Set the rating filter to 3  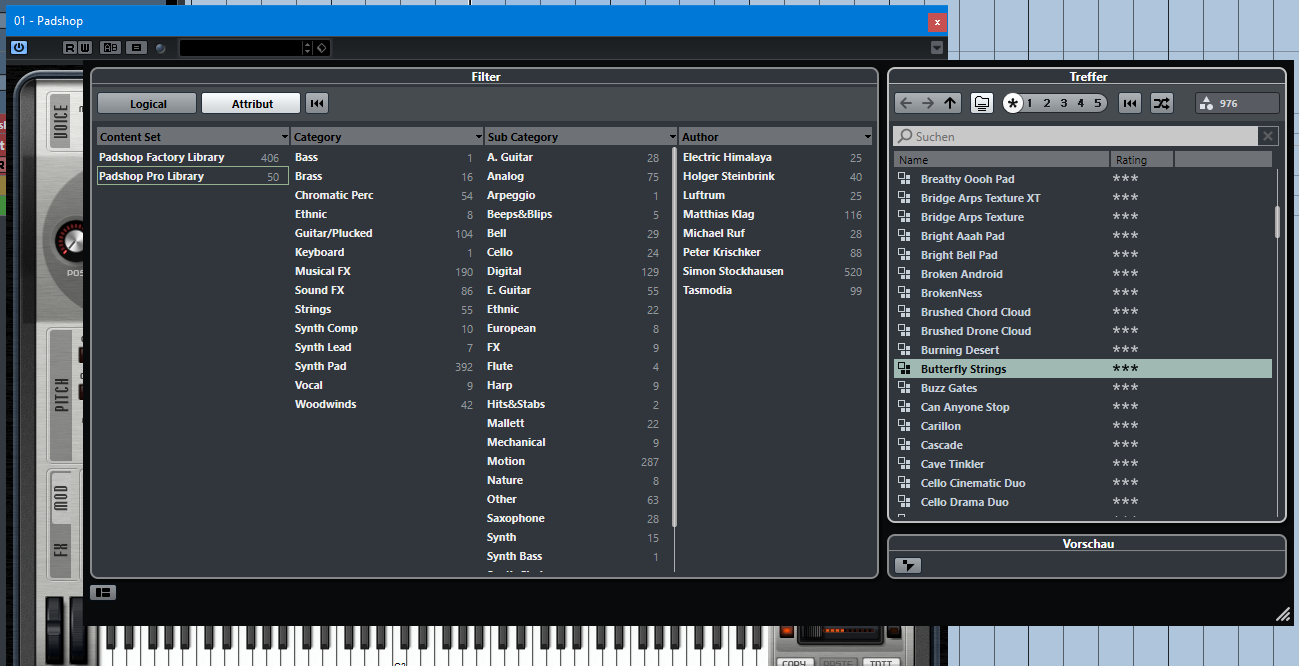tap(1064, 103)
